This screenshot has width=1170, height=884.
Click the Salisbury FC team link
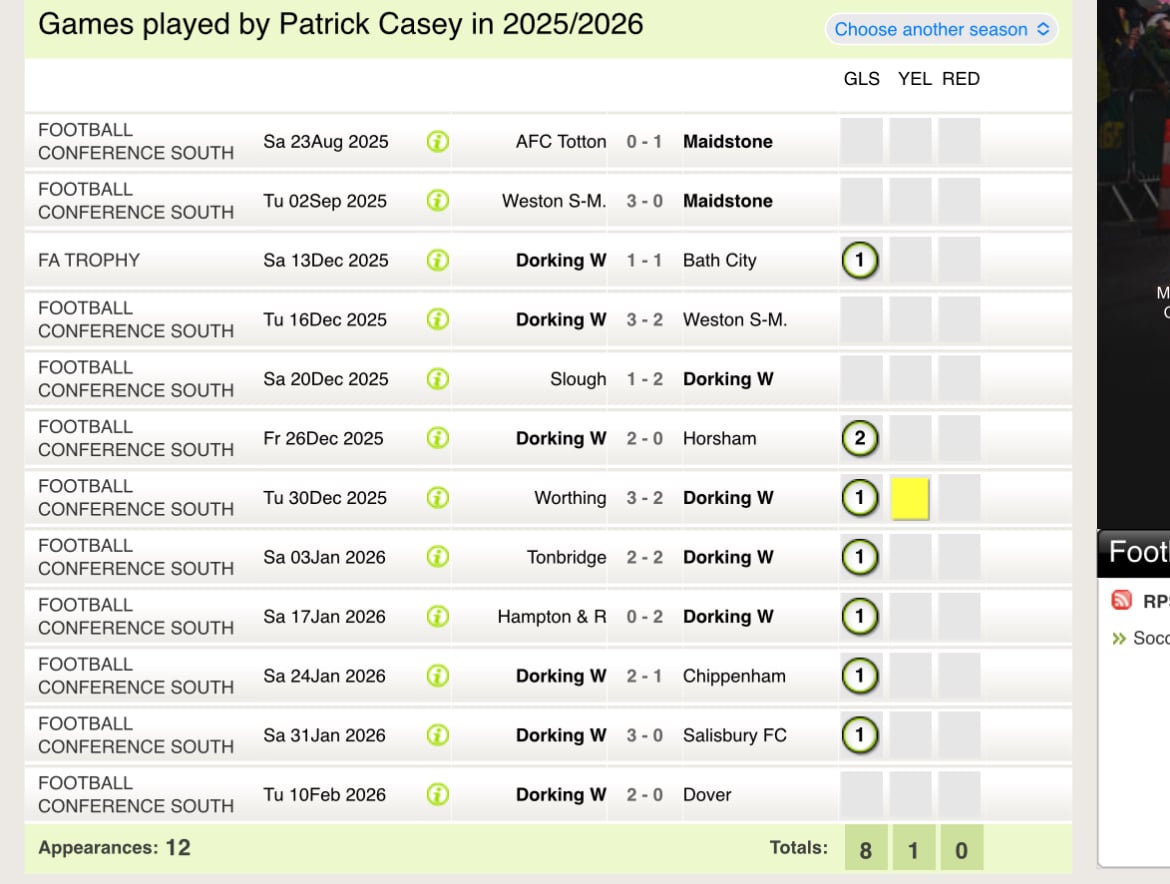pyautogui.click(x=734, y=736)
